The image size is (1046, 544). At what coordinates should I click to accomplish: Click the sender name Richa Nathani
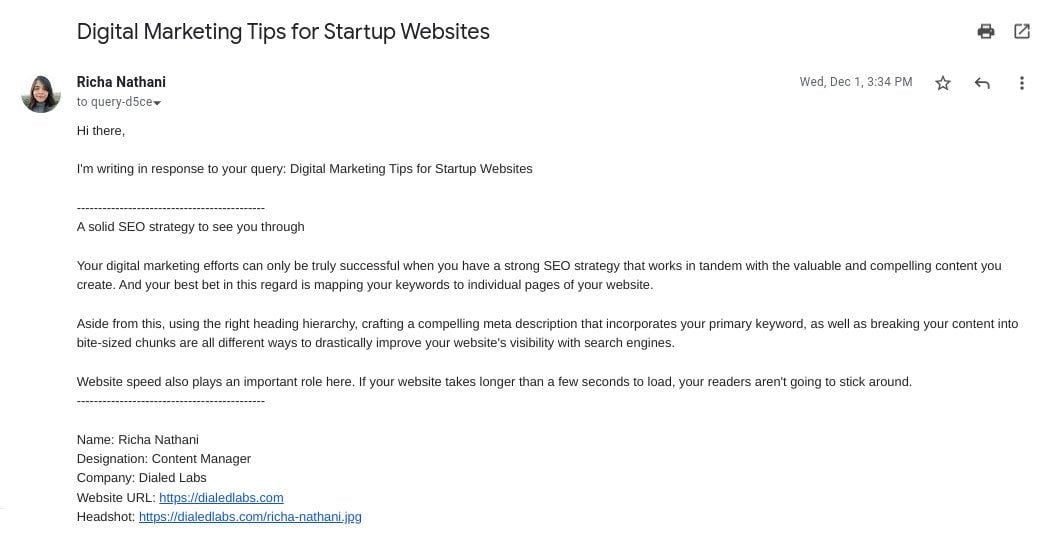(x=121, y=82)
